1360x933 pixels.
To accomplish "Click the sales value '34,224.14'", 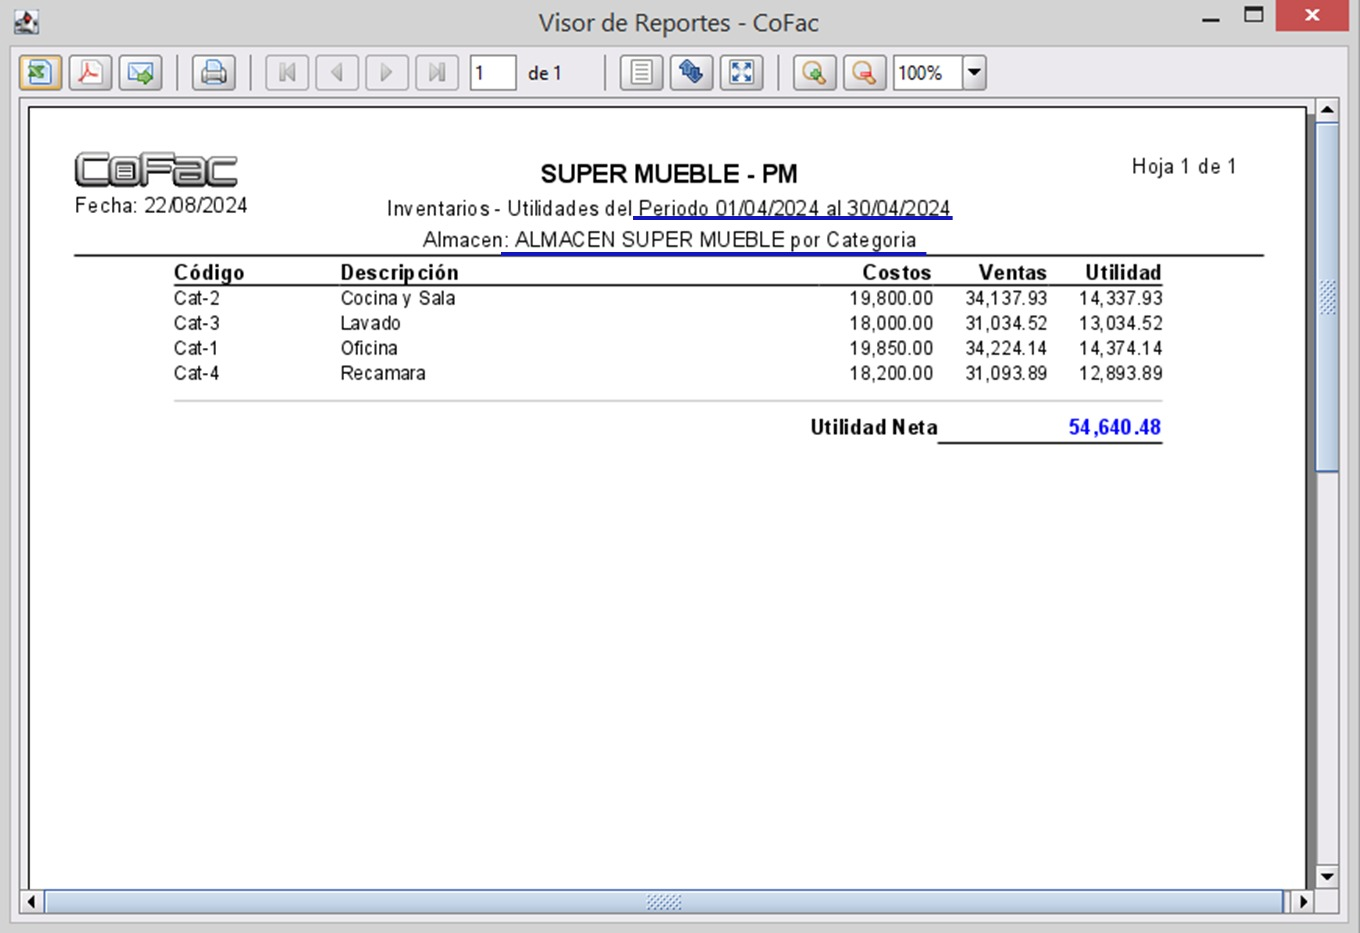I will (x=1006, y=348).
